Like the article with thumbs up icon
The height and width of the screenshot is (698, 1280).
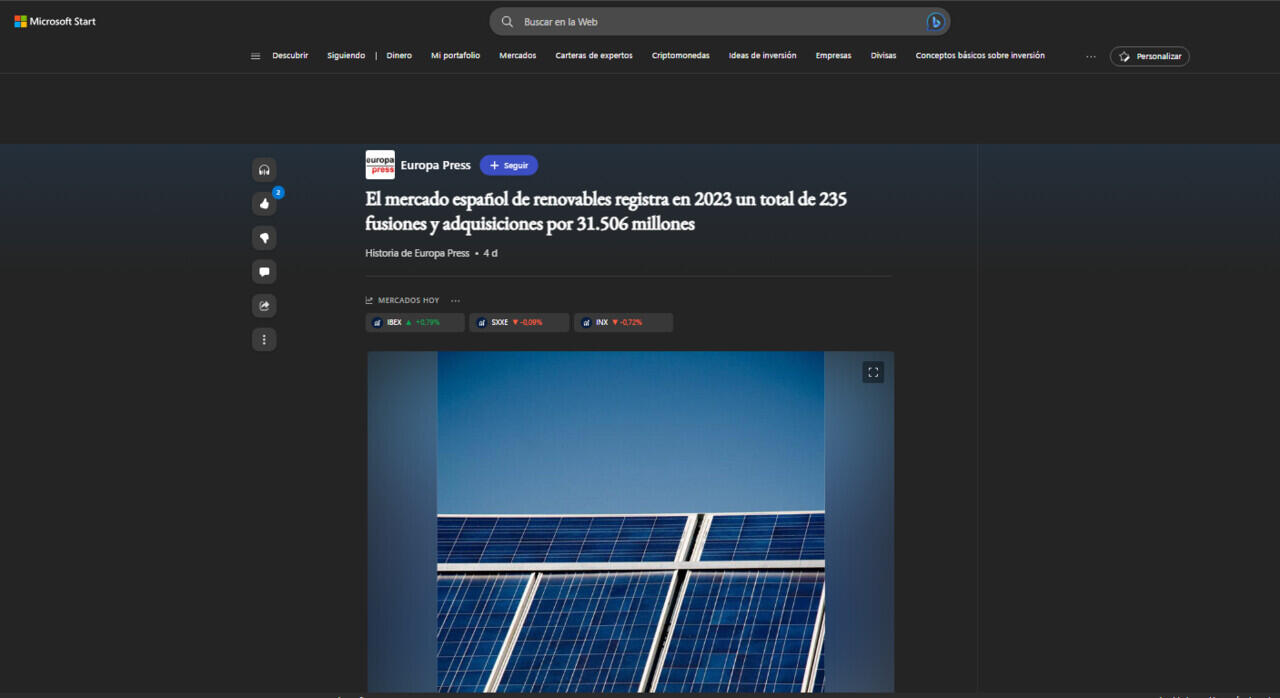(264, 204)
